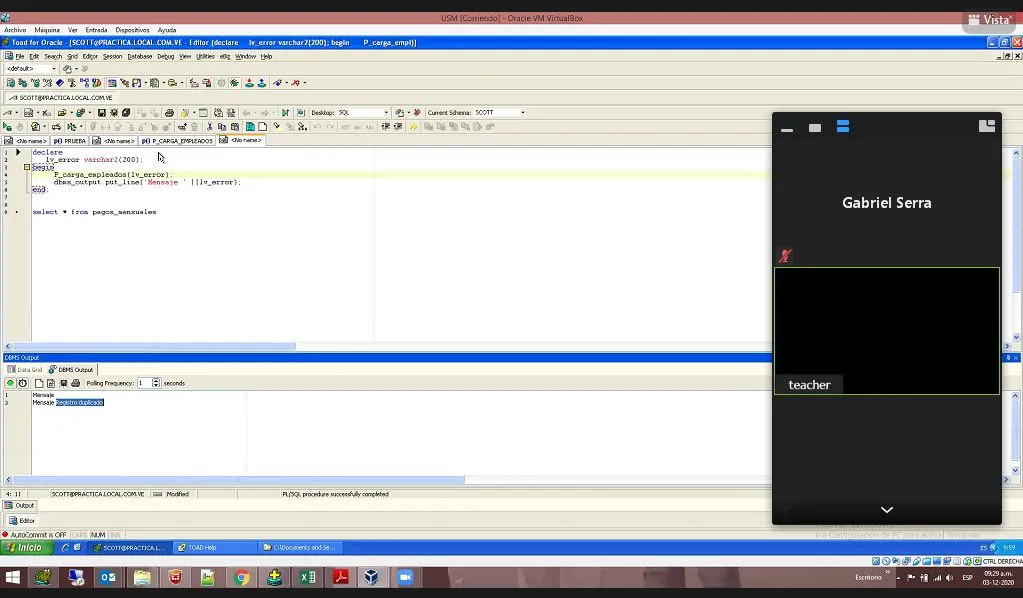Click the line 'select * from pagos_mensuales'

pyautogui.click(x=94, y=212)
